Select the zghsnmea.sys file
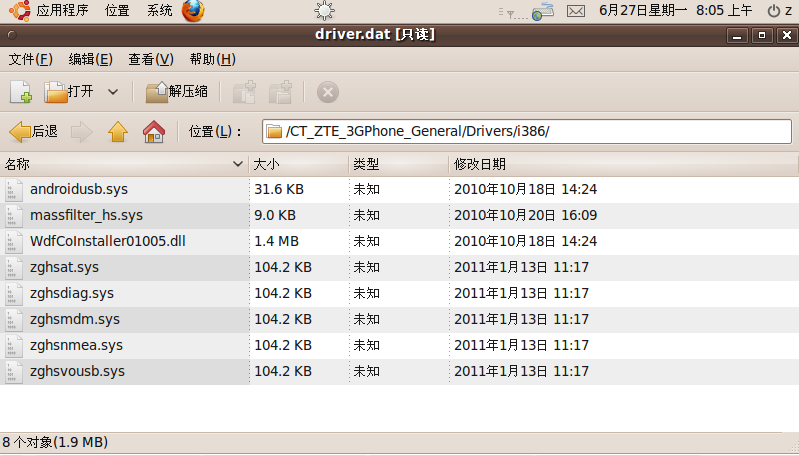The image size is (799, 456). point(76,345)
